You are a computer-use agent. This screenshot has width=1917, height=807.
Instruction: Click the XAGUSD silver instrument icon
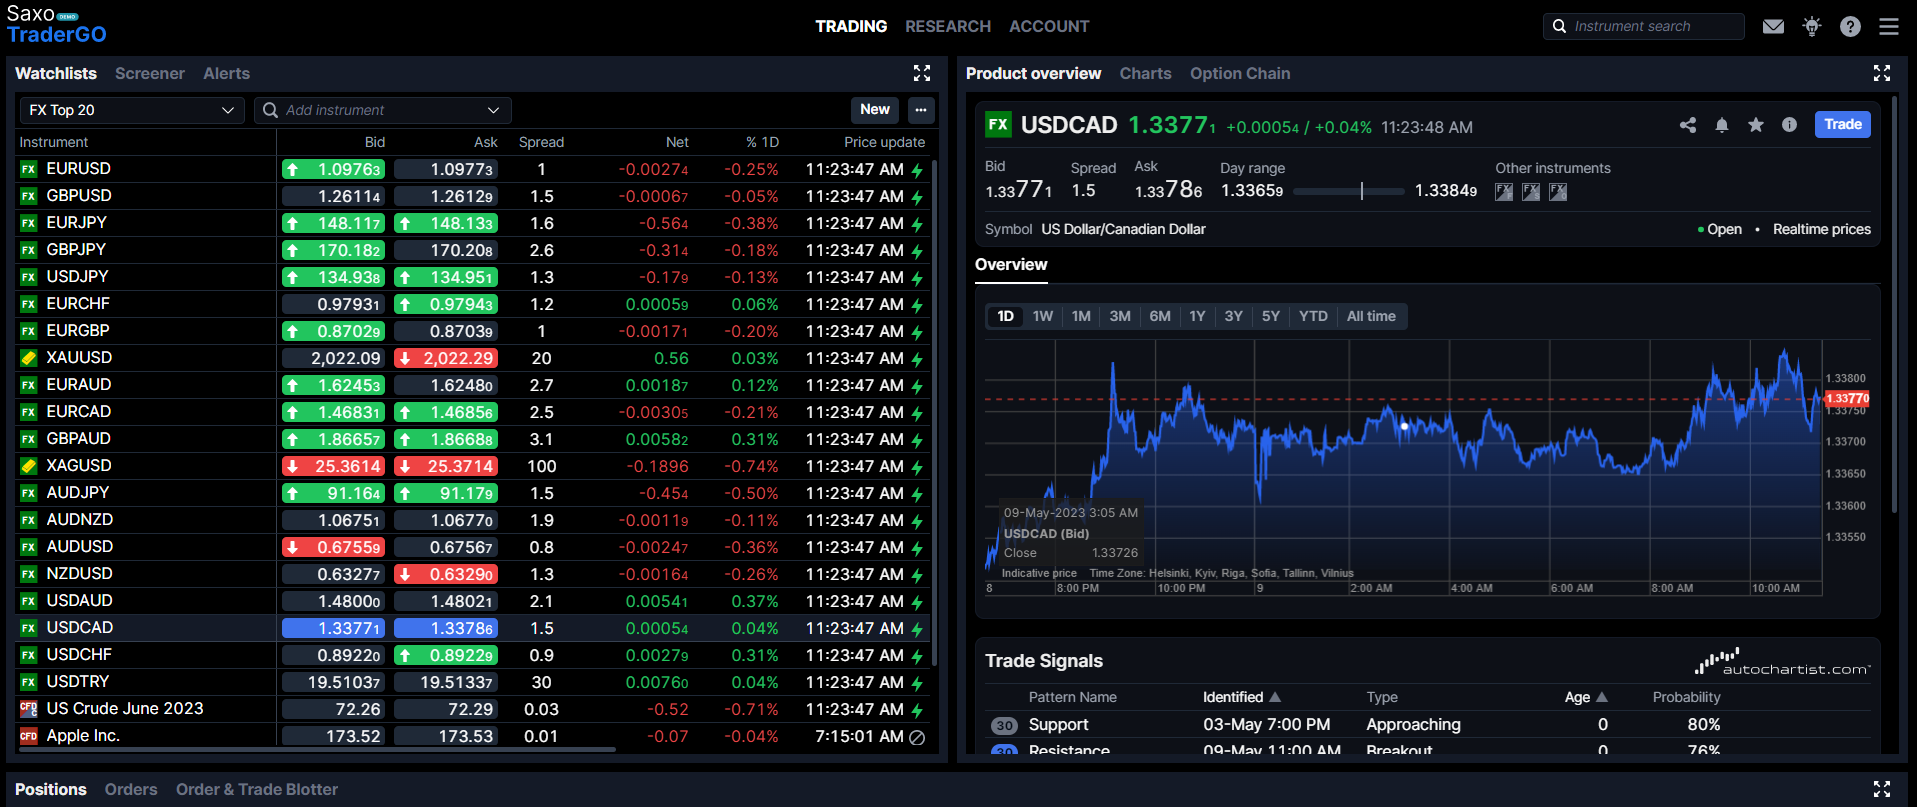[x=29, y=466]
